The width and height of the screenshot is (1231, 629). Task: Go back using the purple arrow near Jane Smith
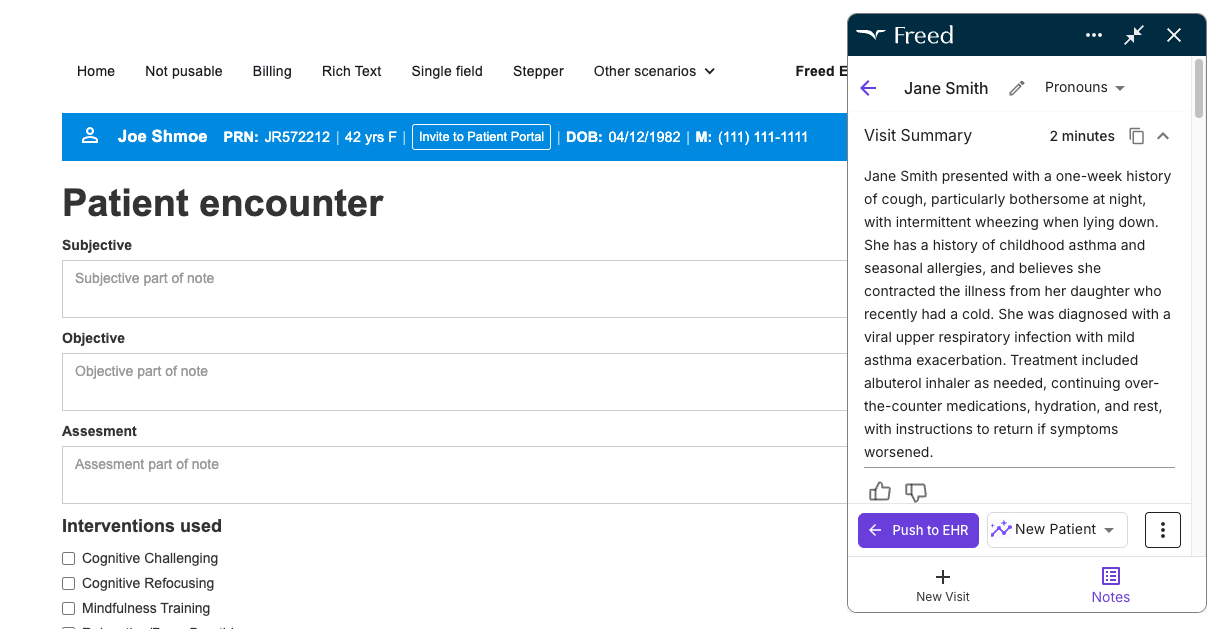click(x=868, y=88)
